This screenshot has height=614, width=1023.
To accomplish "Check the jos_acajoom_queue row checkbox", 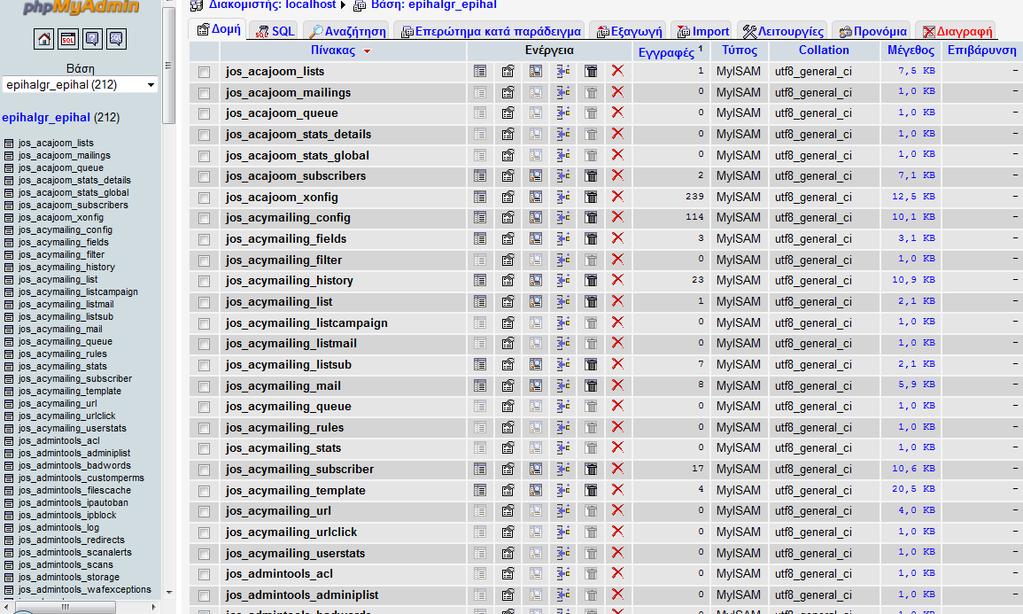I will click(204, 114).
